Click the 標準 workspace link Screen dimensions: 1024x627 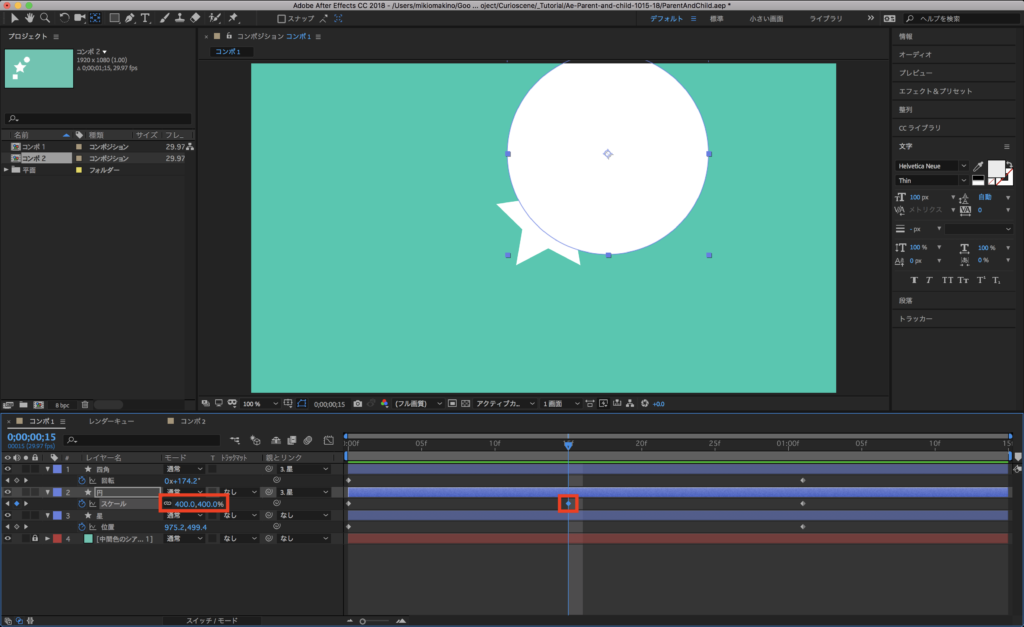(x=716, y=19)
